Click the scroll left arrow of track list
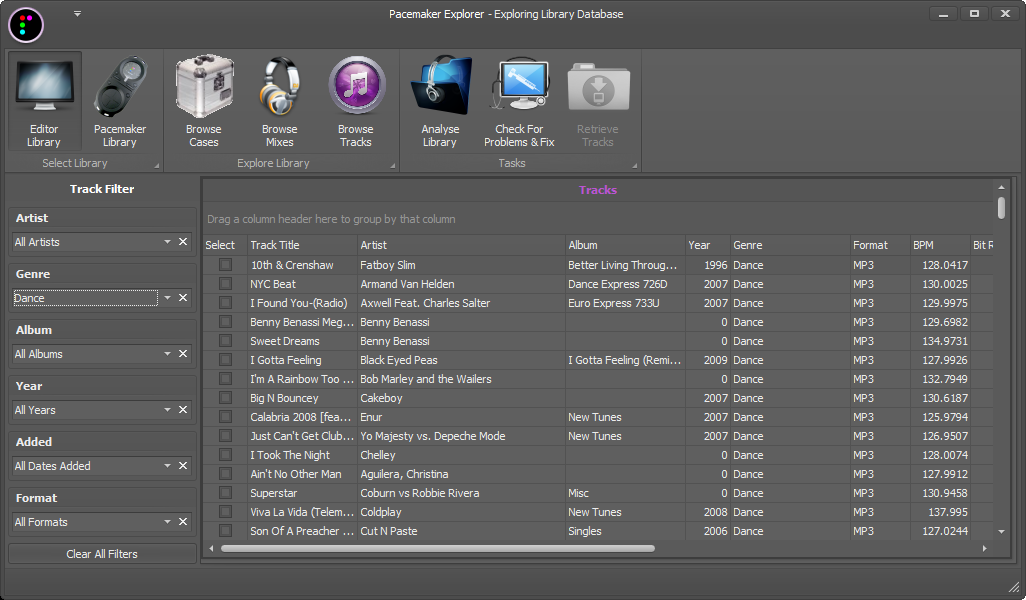The image size is (1026, 600). [x=211, y=548]
